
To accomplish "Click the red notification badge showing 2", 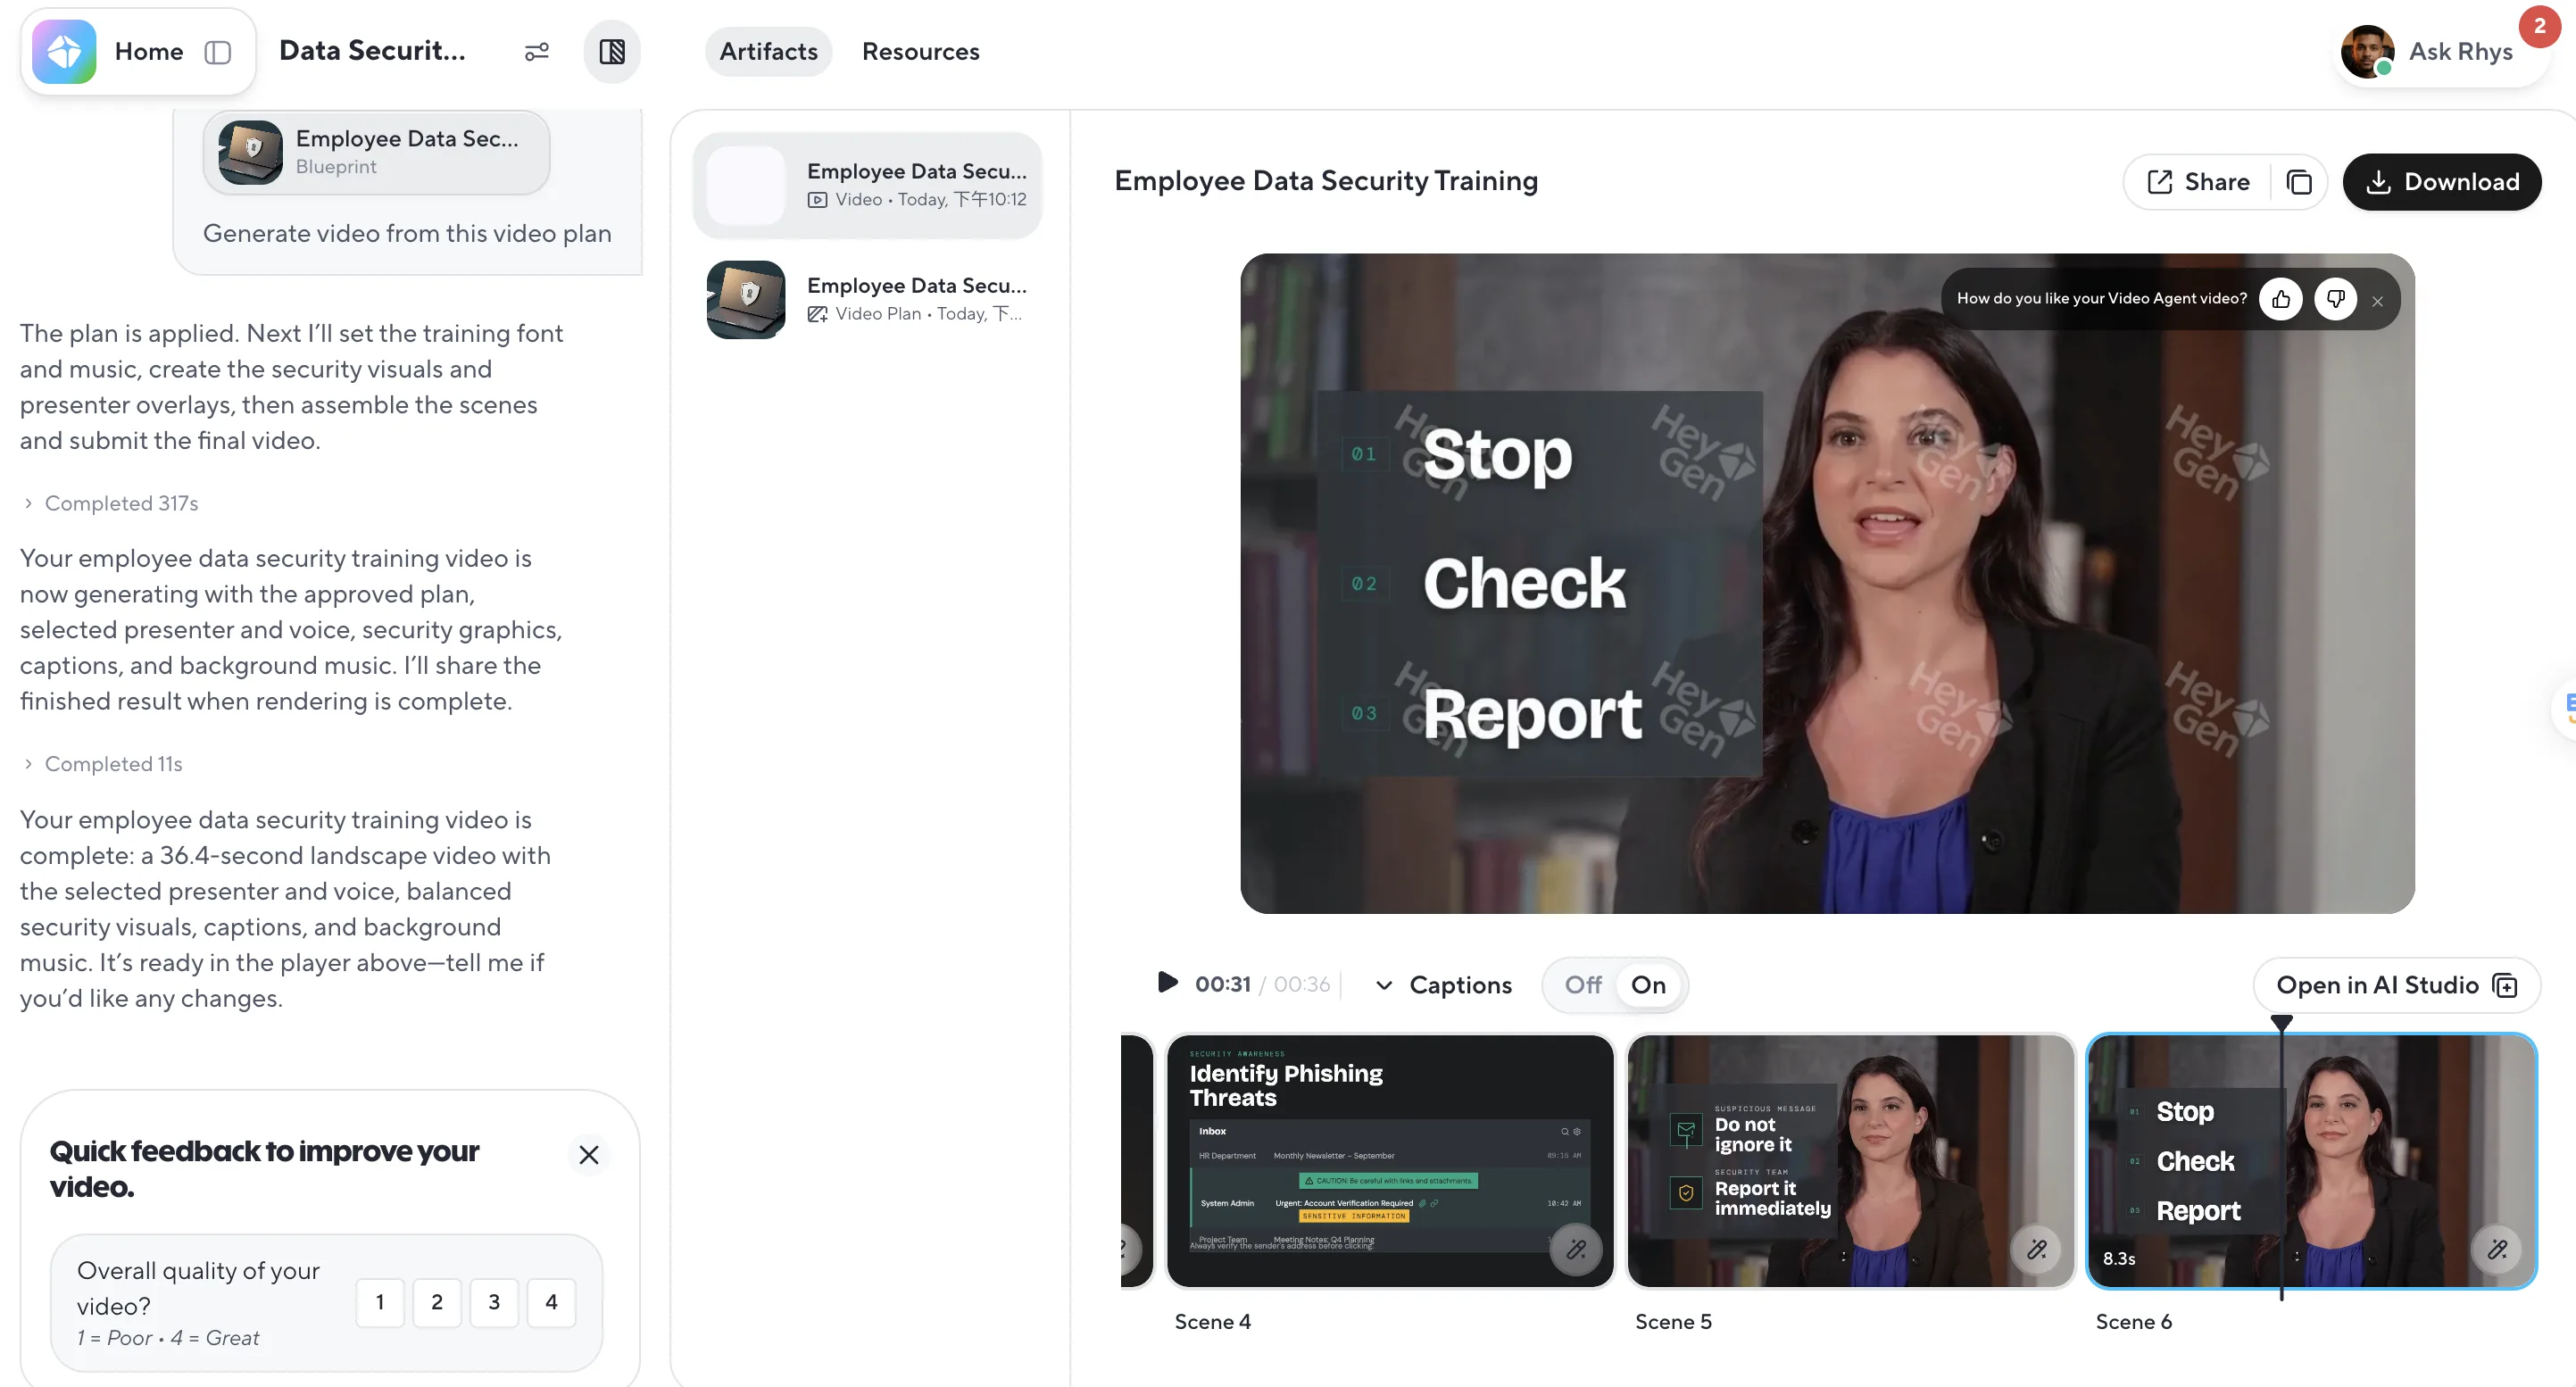I will click(2539, 26).
